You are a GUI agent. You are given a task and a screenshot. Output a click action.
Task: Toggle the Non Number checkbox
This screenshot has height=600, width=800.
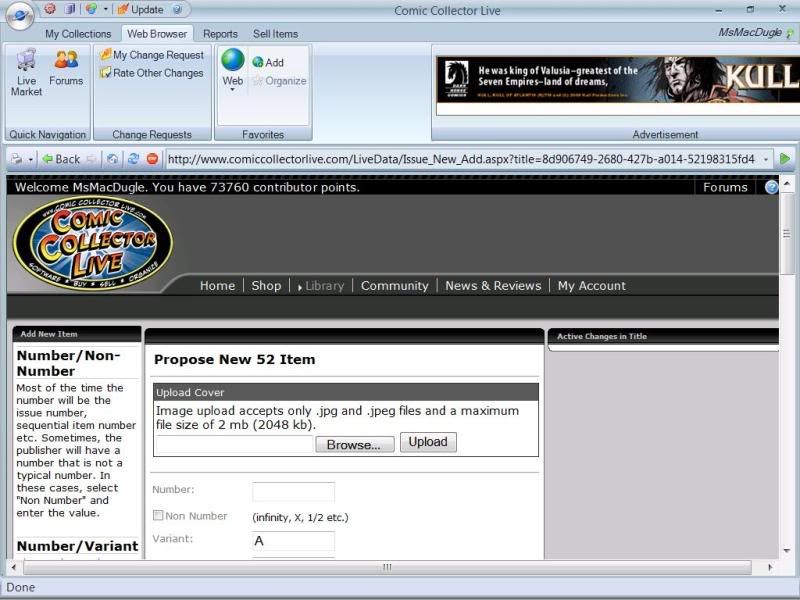click(x=158, y=515)
